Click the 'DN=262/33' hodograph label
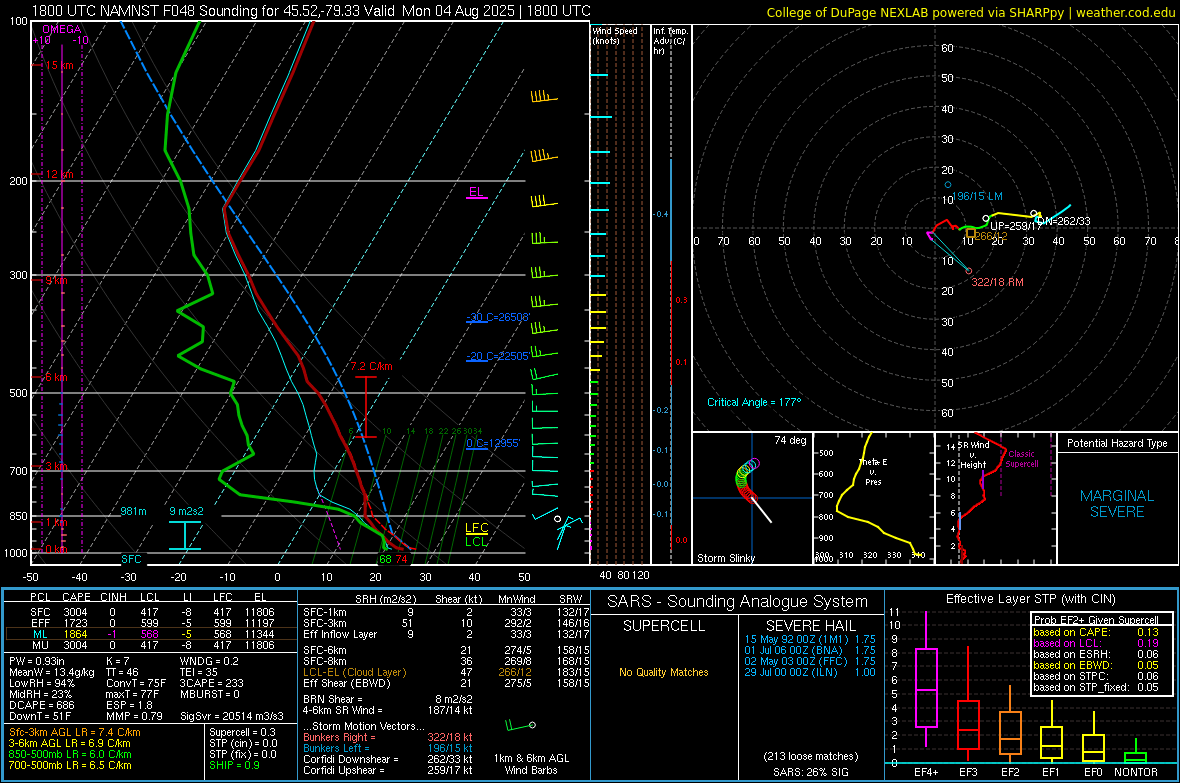 pos(1063,221)
